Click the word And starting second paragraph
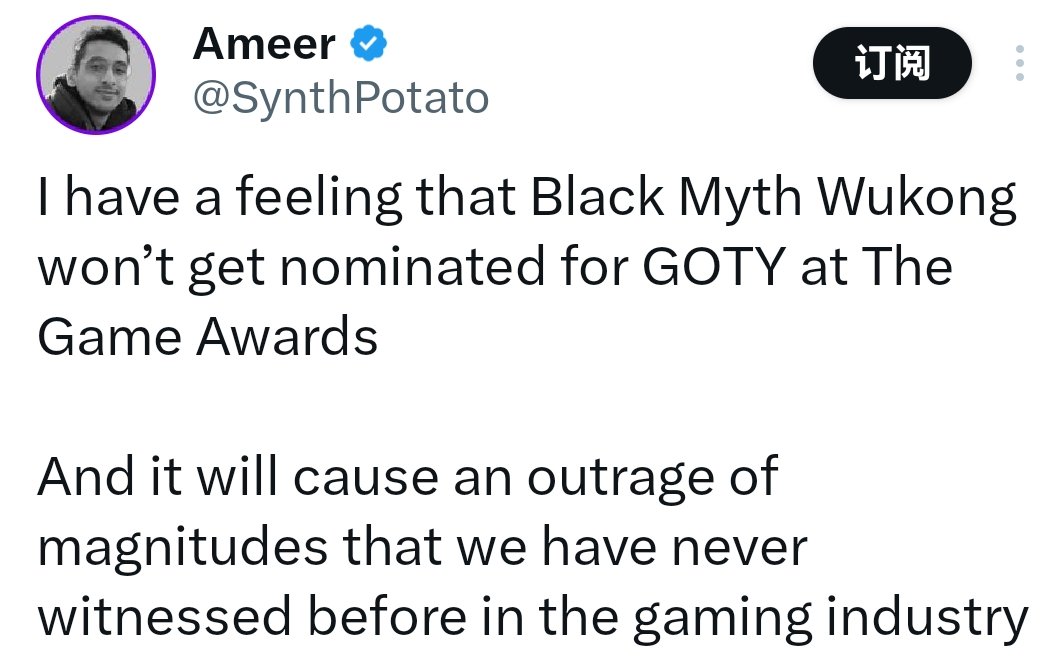1056x661 pixels. (86, 477)
